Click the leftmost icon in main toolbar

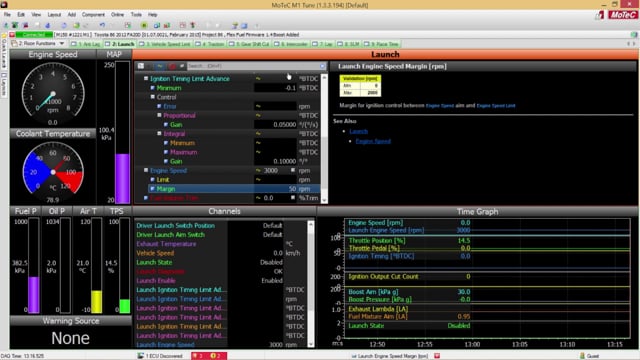pos(6,25)
